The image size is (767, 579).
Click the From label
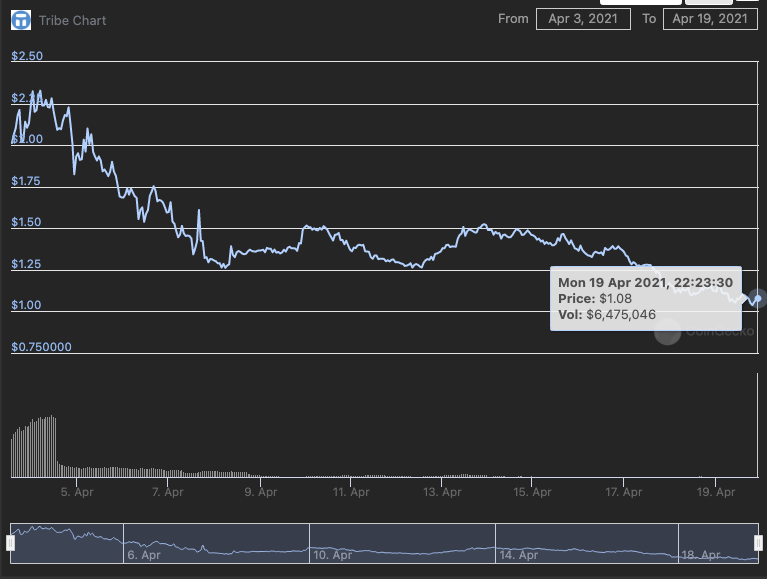[513, 19]
